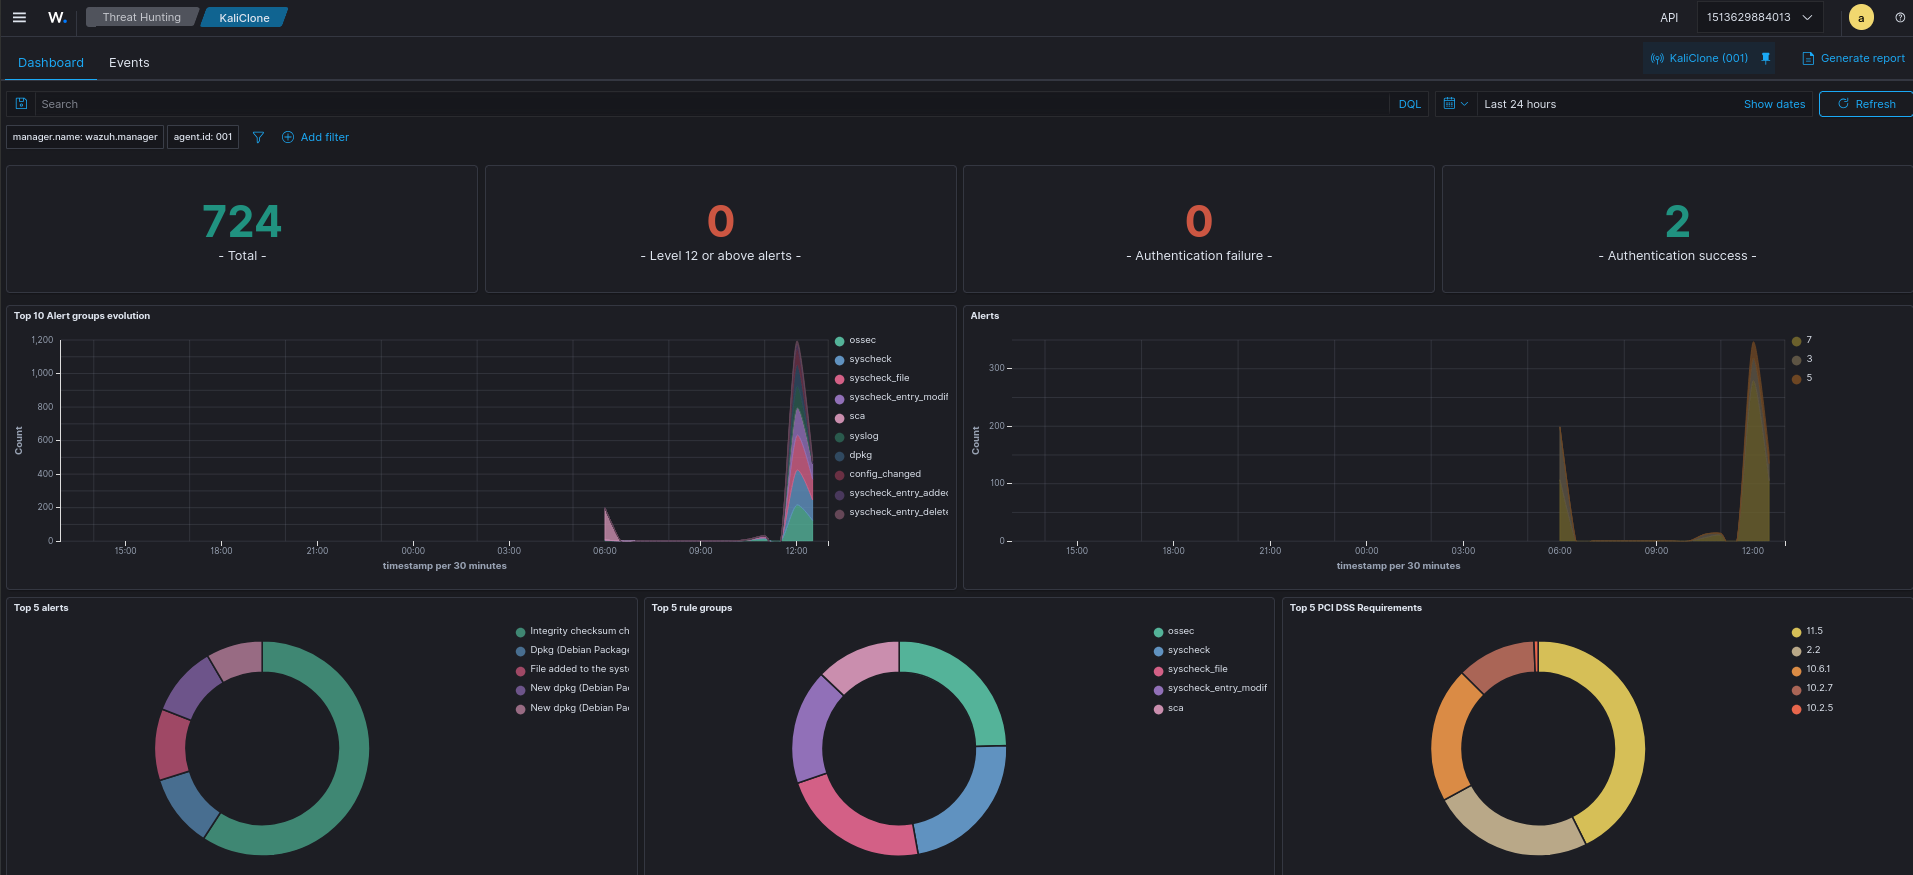Viewport: 1913px width, 875px height.
Task: Toggle DQL query language switch
Action: point(1409,104)
